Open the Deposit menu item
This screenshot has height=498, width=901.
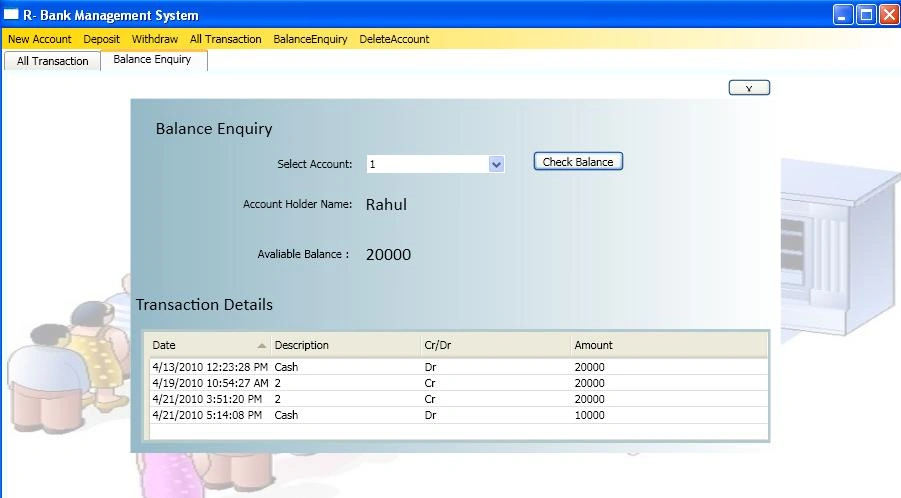101,39
